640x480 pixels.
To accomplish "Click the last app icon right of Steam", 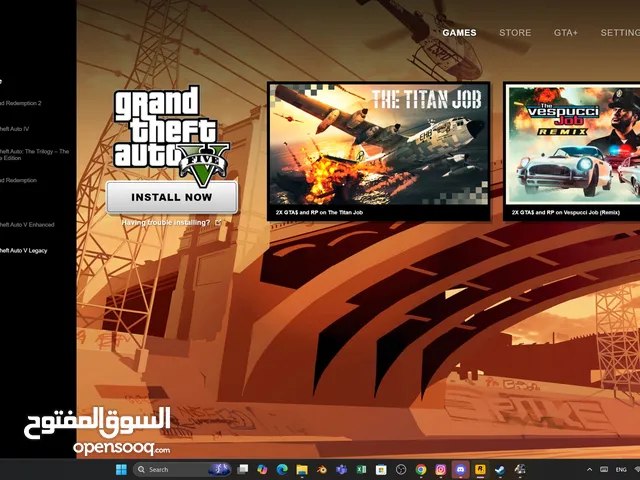I will [520, 469].
